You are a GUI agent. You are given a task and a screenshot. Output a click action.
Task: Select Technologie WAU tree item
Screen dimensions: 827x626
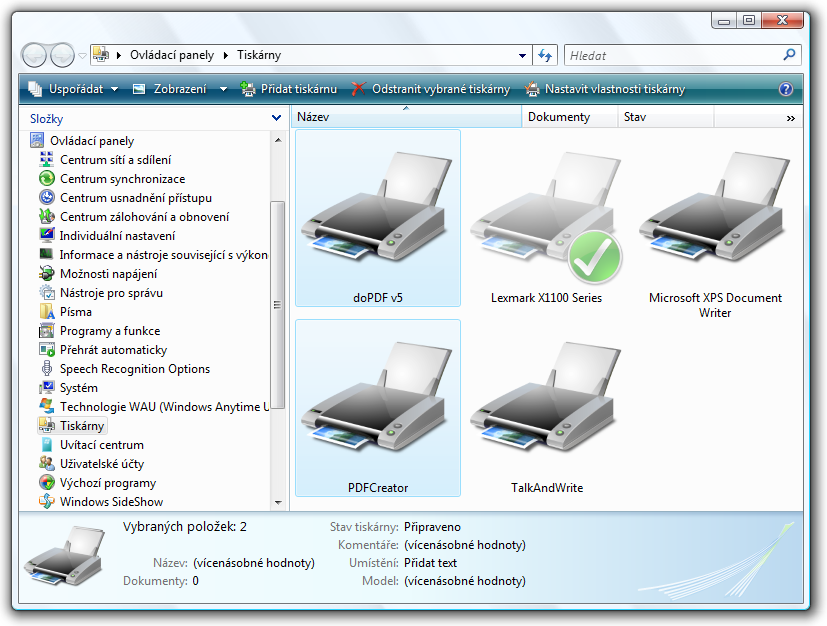tap(154, 407)
